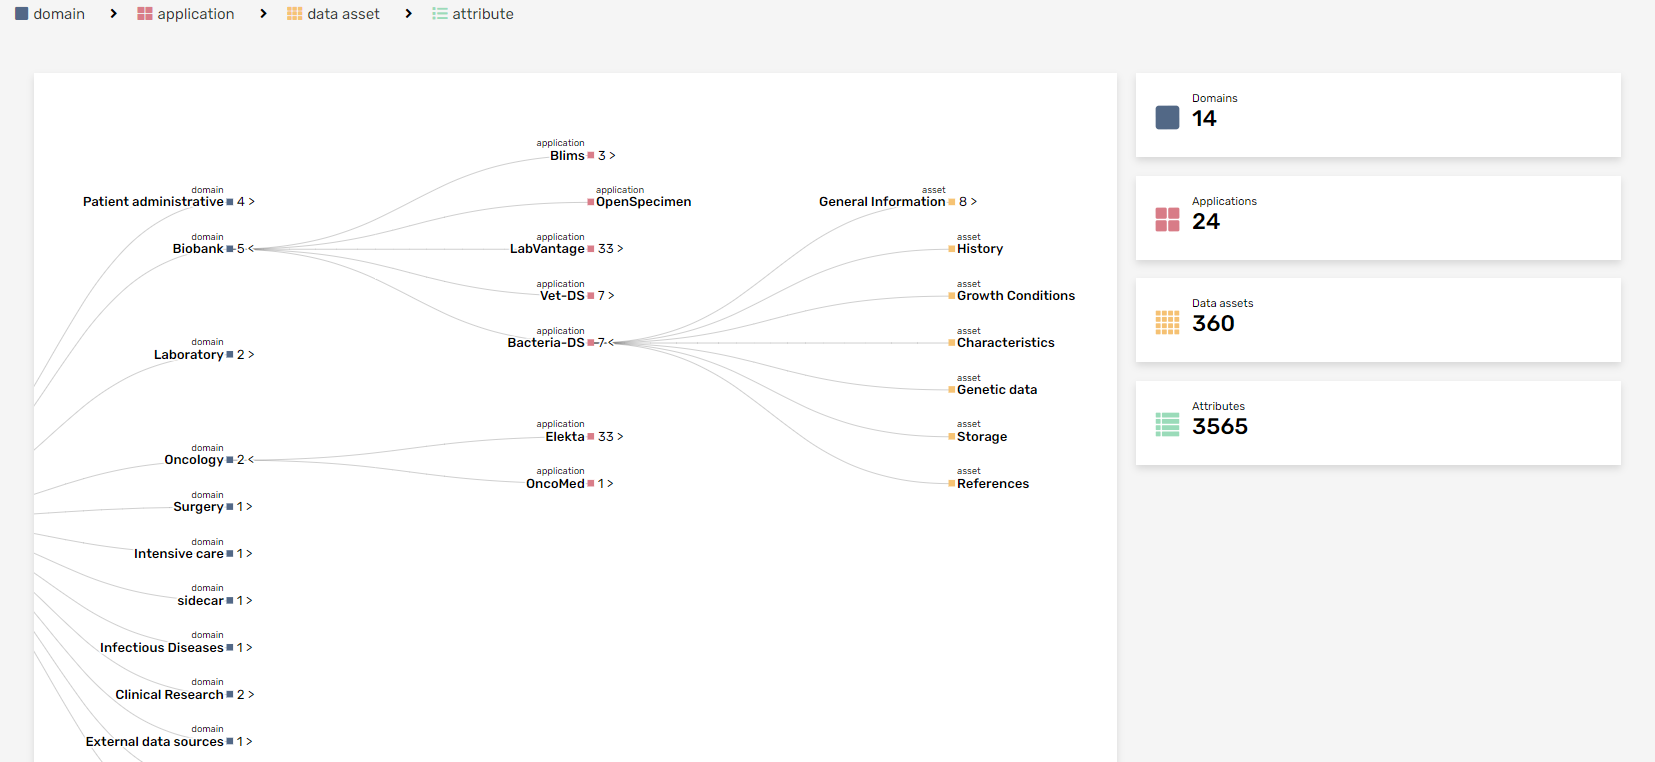The width and height of the screenshot is (1655, 762).
Task: Click the orange node marker beside Characteristics
Action: point(952,343)
